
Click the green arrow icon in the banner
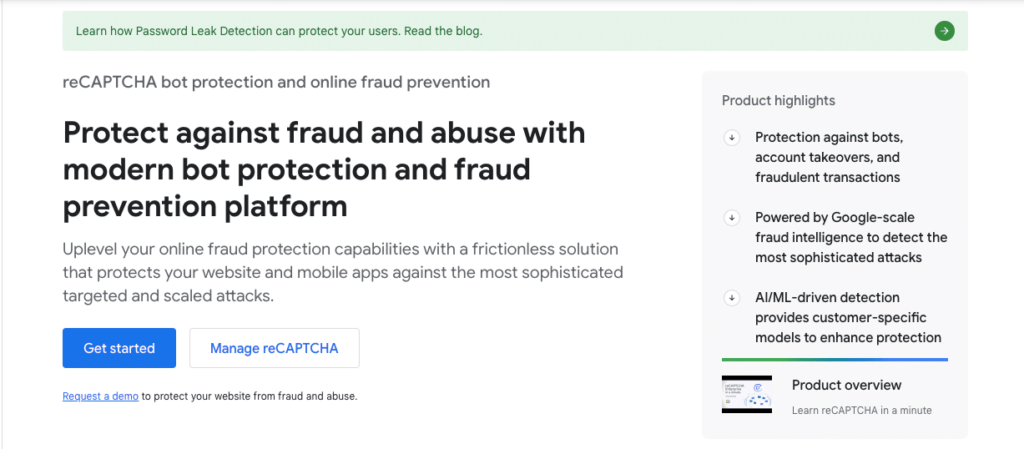tap(944, 31)
